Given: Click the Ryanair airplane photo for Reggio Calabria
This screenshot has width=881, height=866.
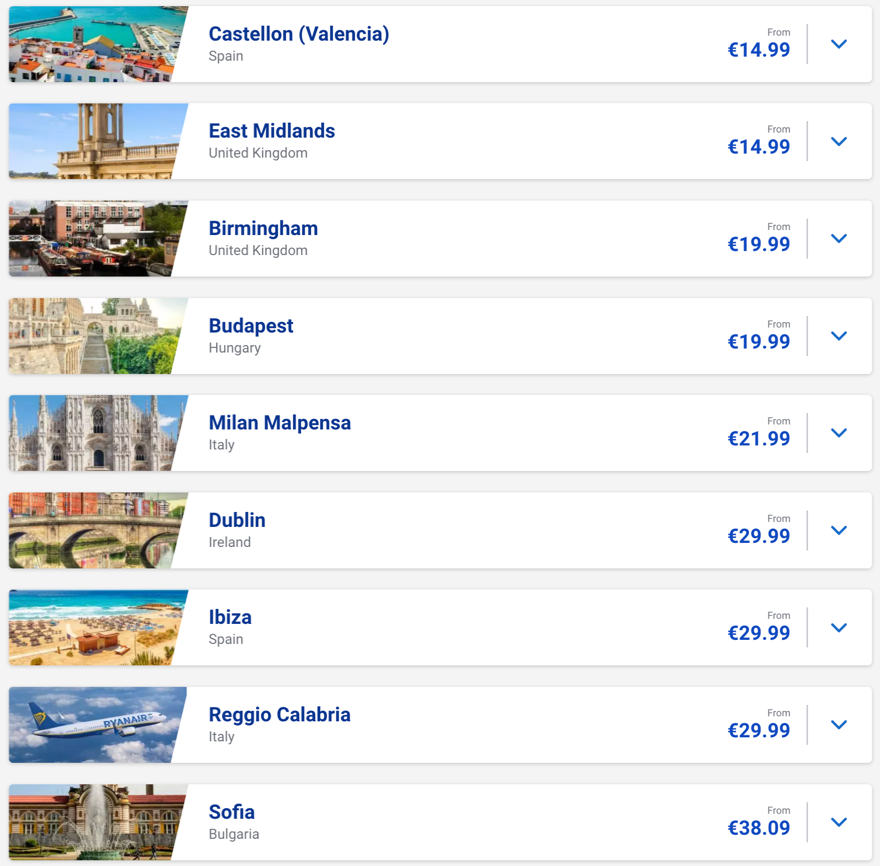Looking at the screenshot, I should [95, 724].
